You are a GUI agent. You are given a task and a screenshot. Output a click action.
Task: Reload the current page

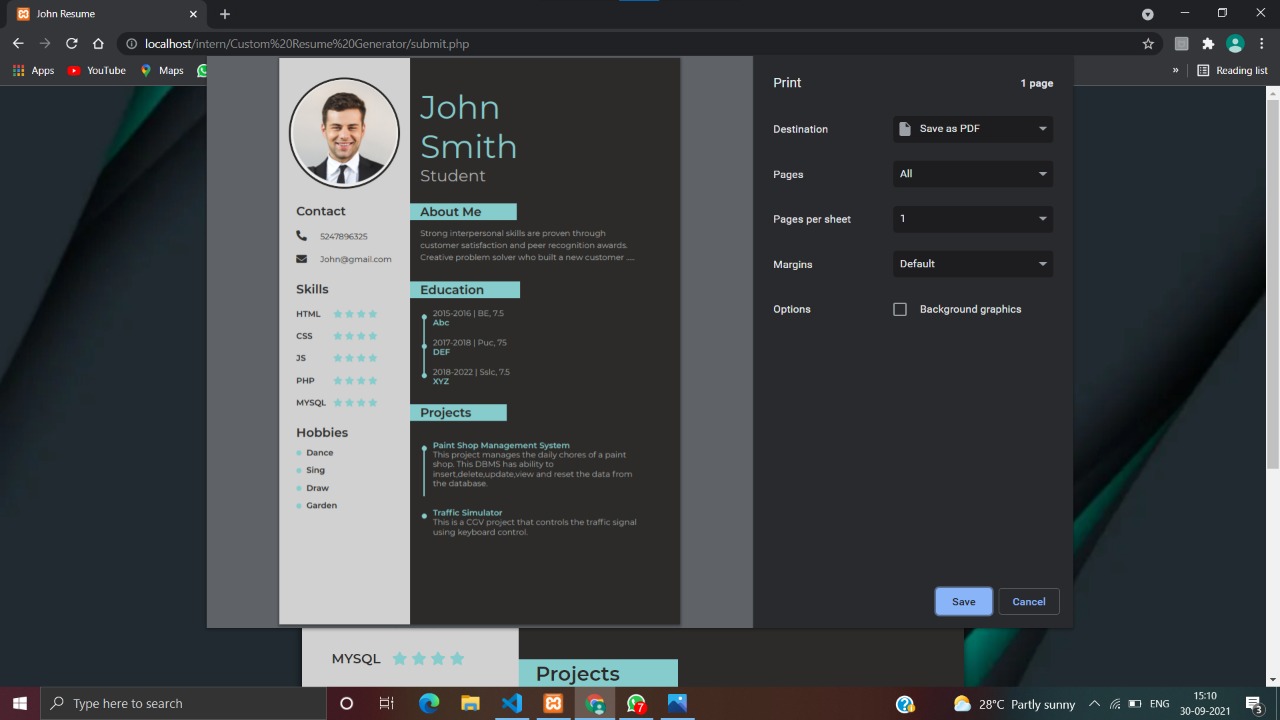pyautogui.click(x=72, y=44)
